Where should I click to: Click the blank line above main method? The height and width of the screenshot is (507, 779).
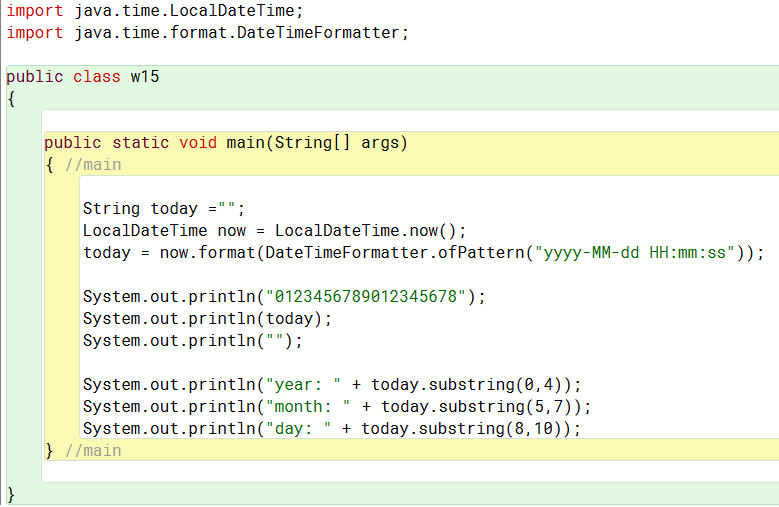coord(410,121)
